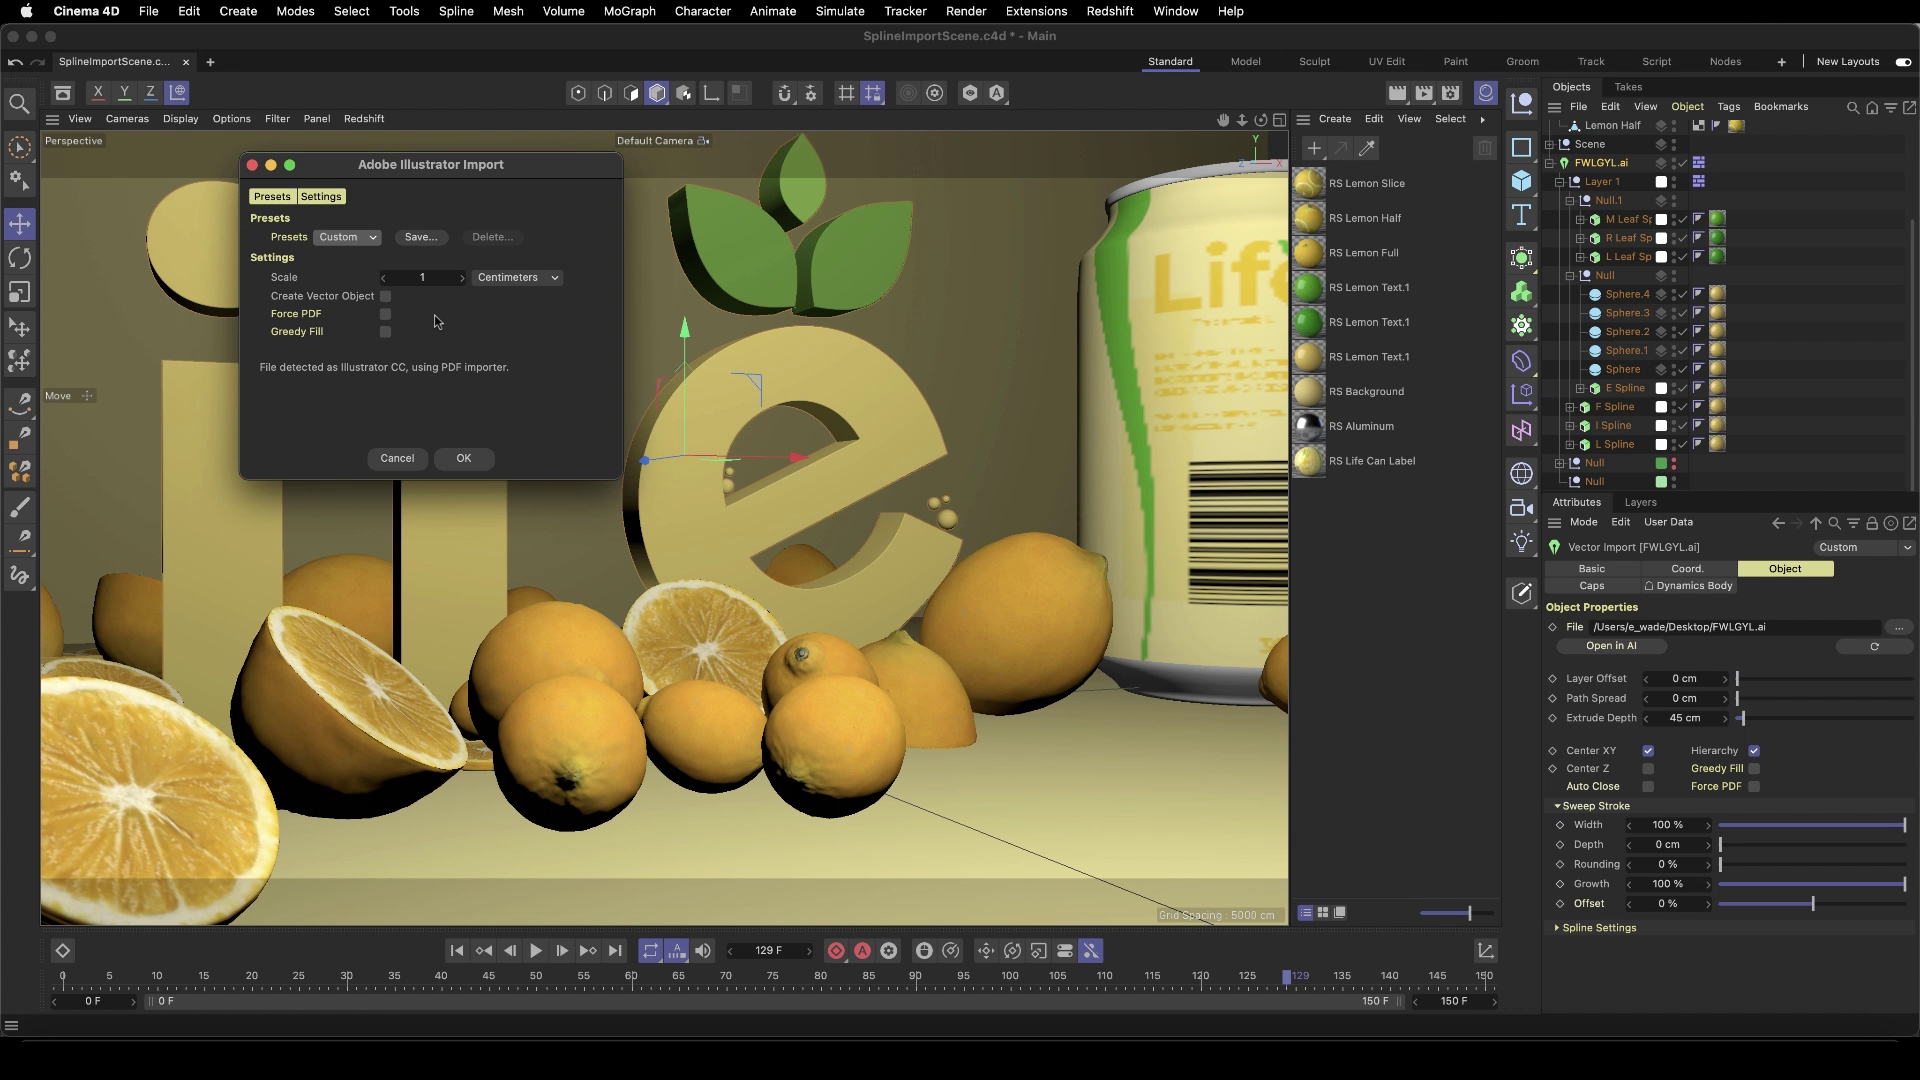Click the Light object icon

(1521, 542)
